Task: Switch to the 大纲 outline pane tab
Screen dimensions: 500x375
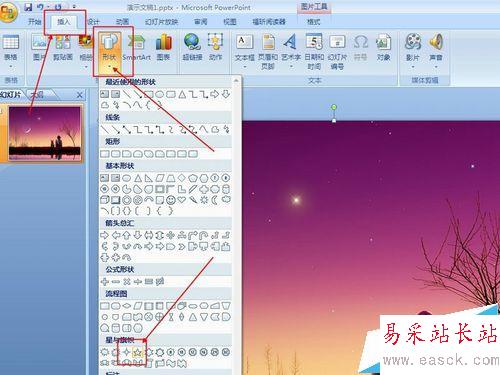Action: tap(37, 95)
